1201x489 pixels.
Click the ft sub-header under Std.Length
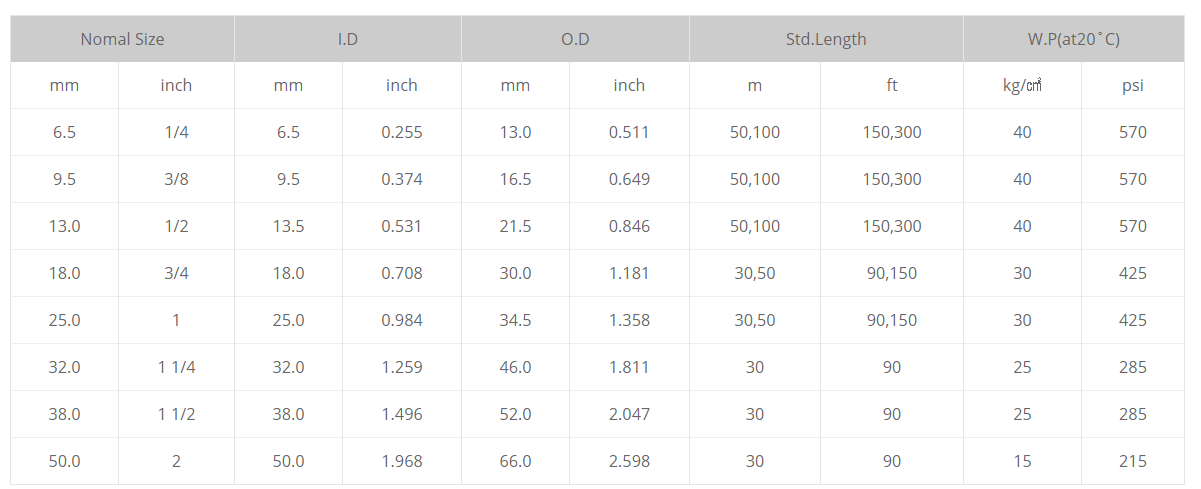(892, 86)
